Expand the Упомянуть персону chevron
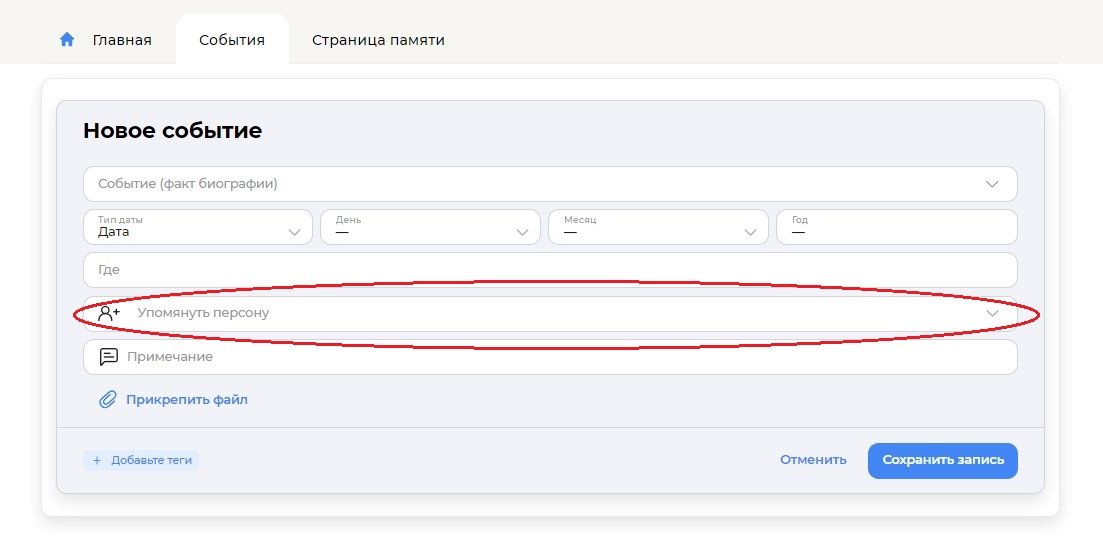The image size is (1103, 555). point(992,313)
